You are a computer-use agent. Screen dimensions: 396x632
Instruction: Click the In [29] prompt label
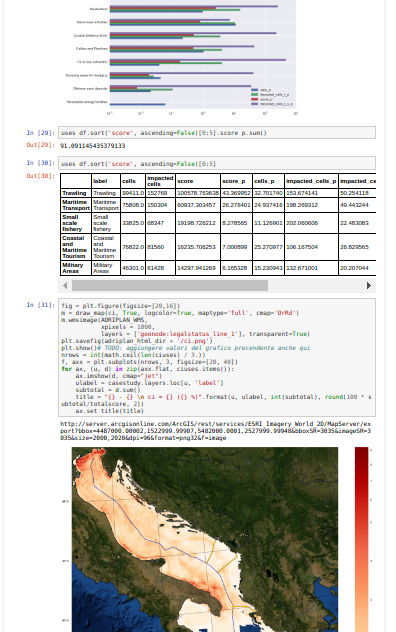(40, 133)
